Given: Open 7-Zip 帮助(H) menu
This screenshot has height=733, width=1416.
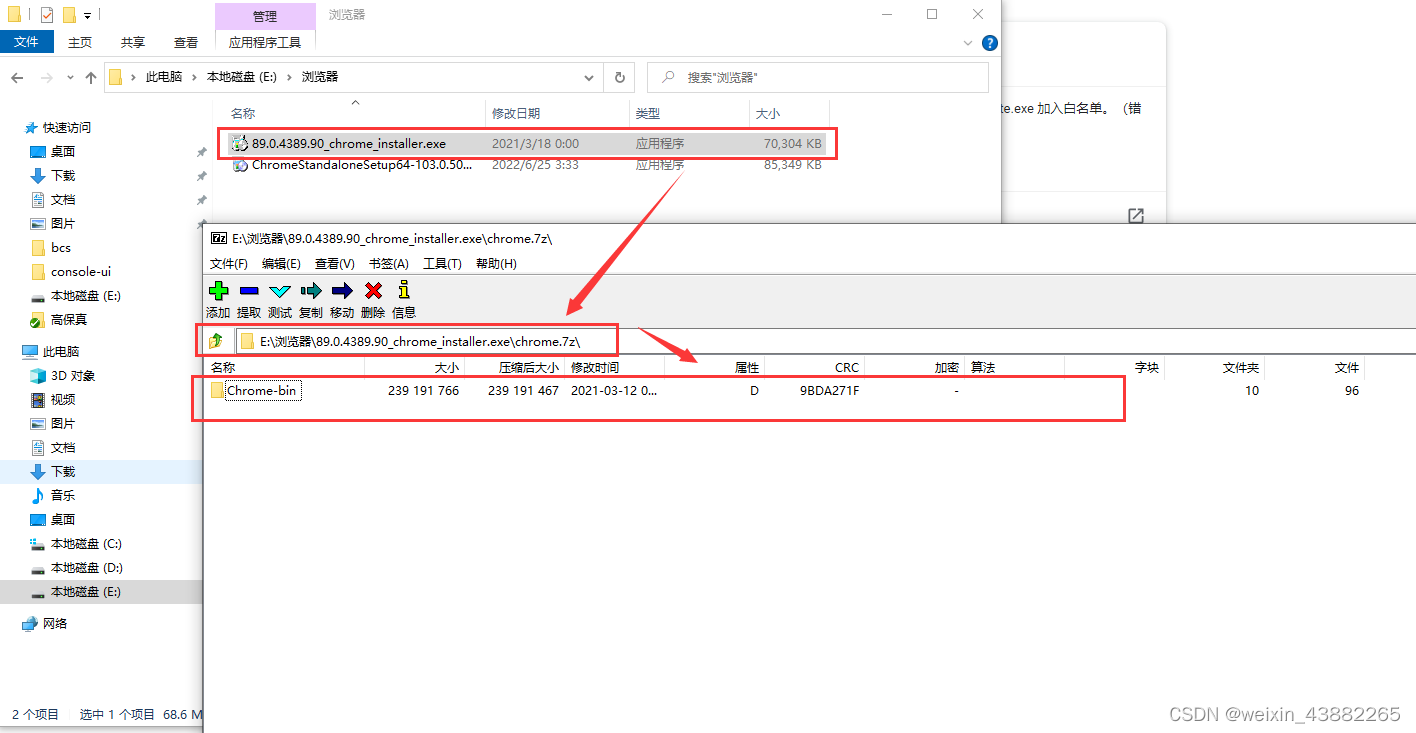Looking at the screenshot, I should (496, 264).
